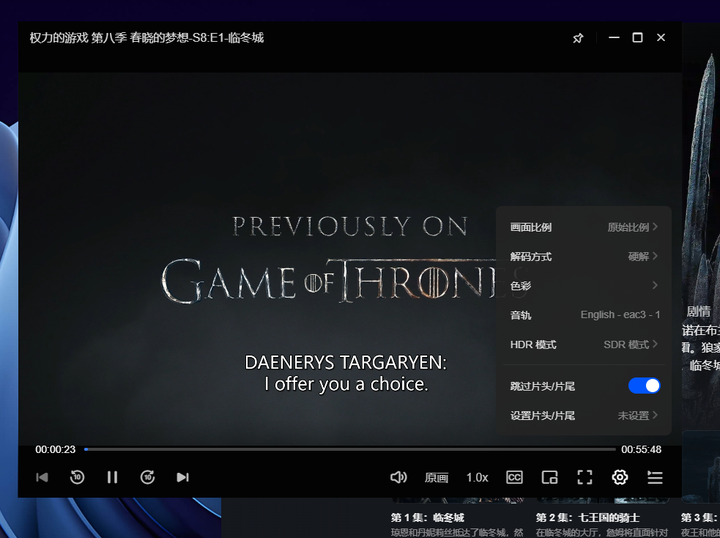
Task: Open 设置片头/片尾 settings
Action: (x=638, y=416)
